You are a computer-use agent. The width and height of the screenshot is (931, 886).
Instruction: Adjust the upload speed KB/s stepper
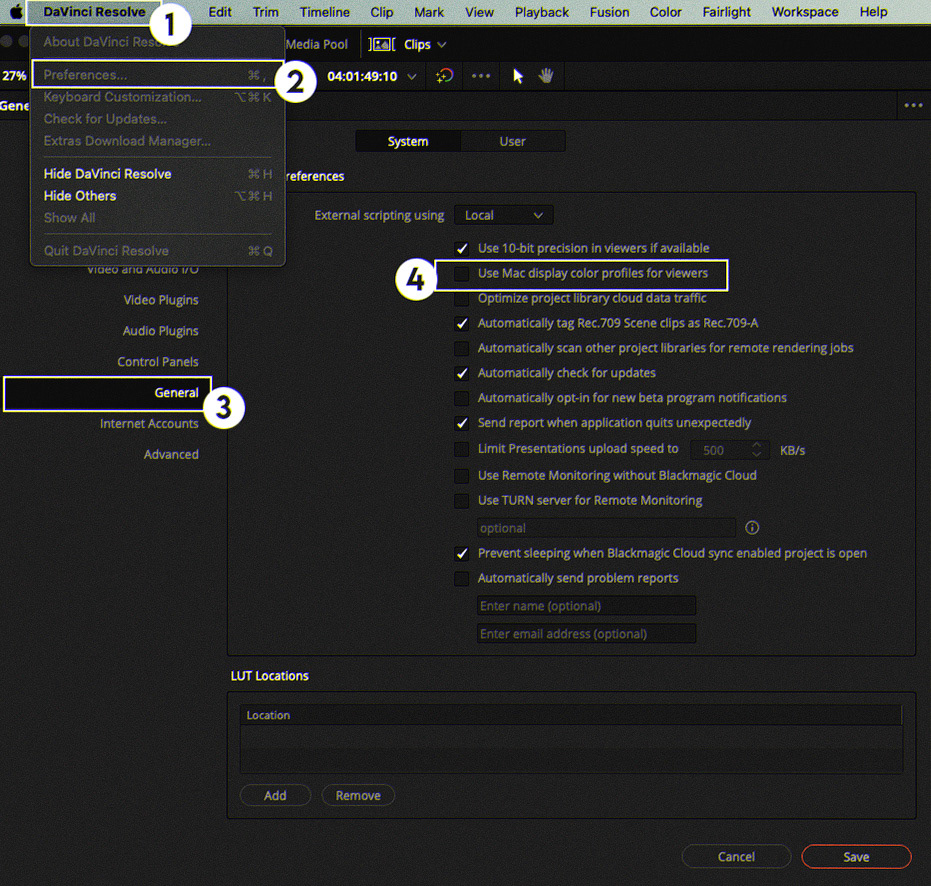pyautogui.click(x=756, y=450)
